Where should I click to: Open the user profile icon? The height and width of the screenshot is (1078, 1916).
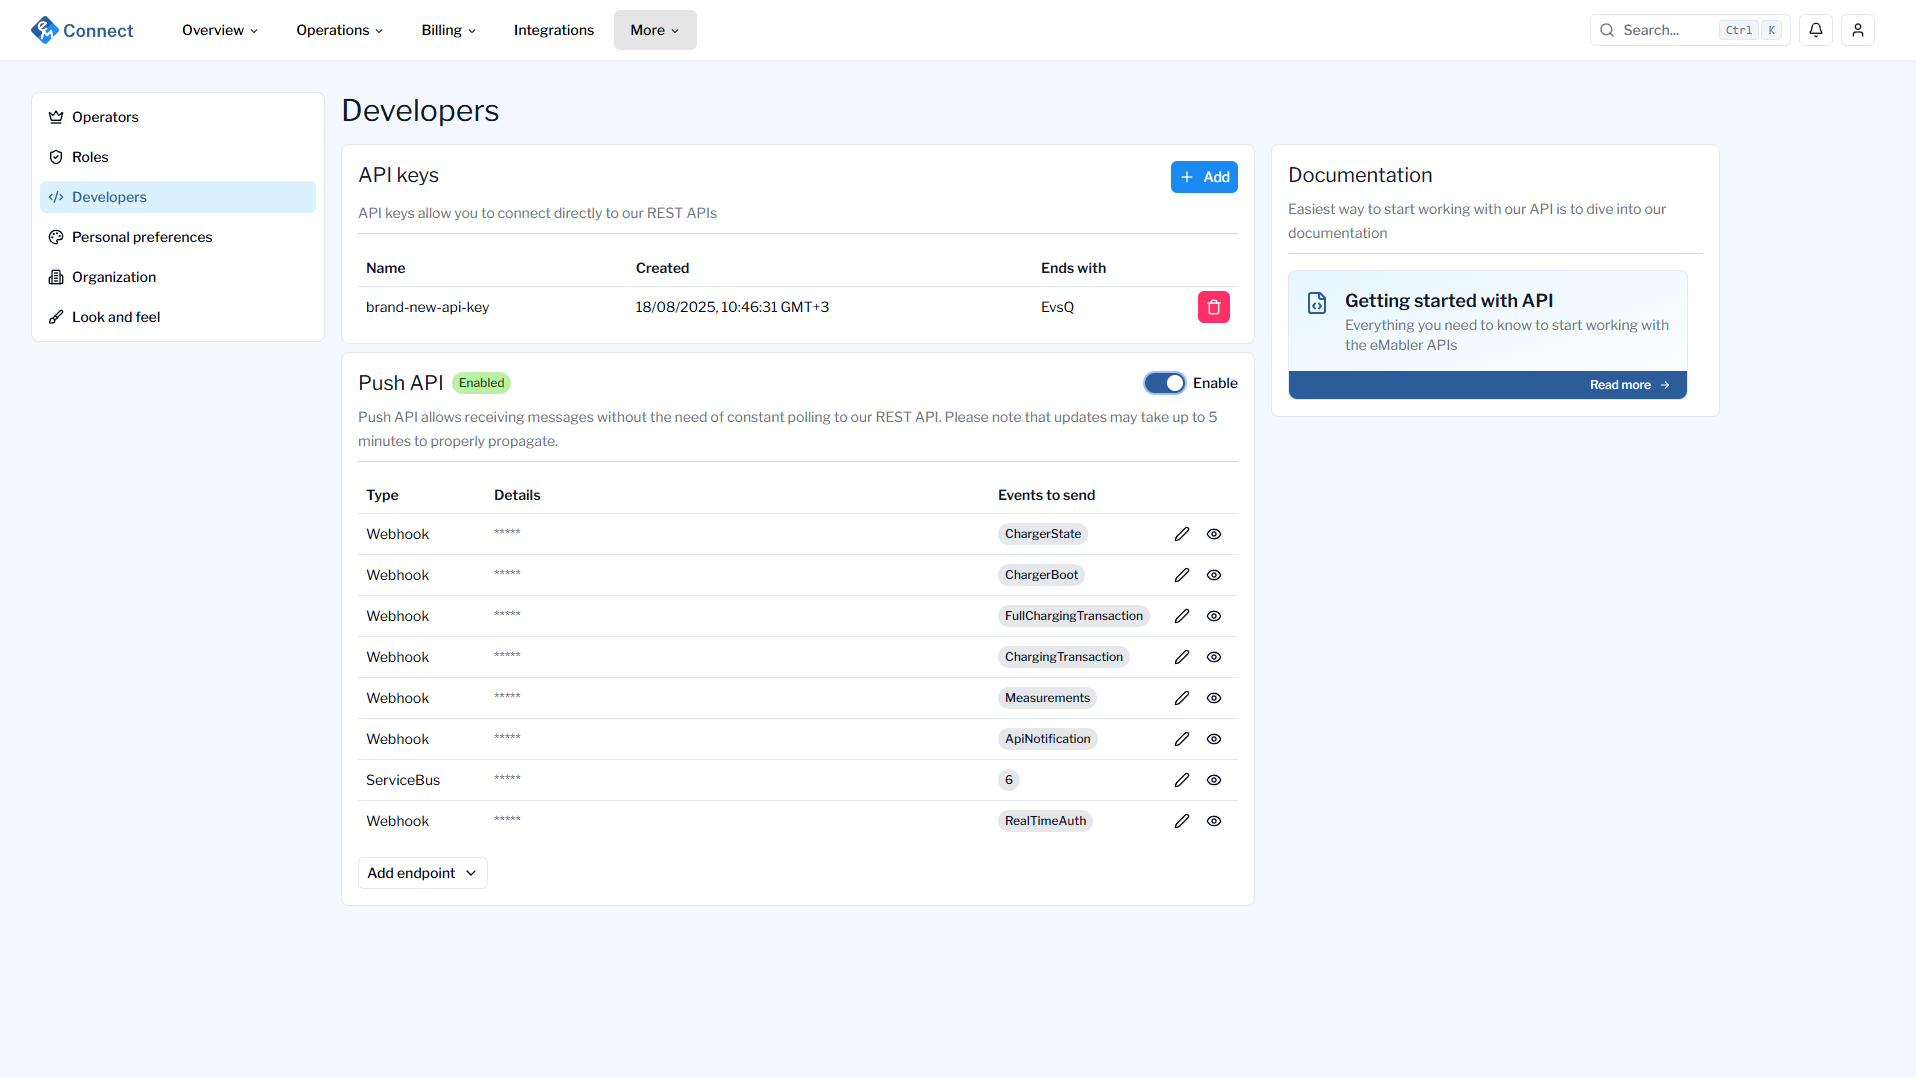(x=1857, y=30)
